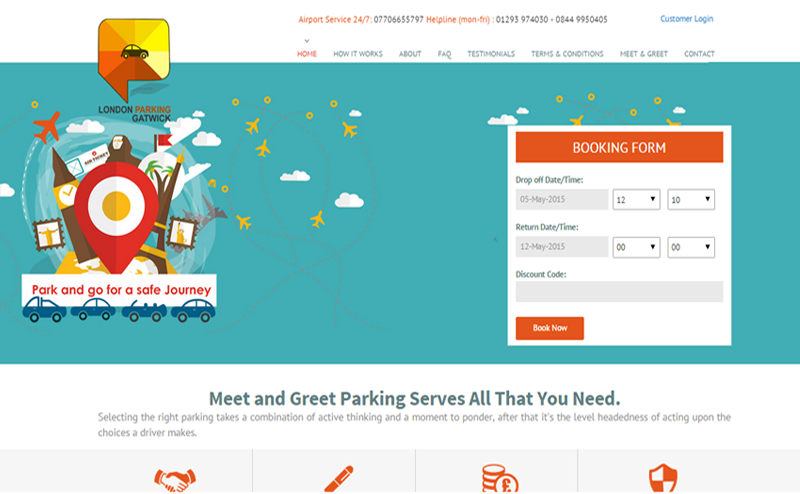The height and width of the screenshot is (494, 800).
Task: Open the Meet & Greet menu item
Action: coord(643,54)
